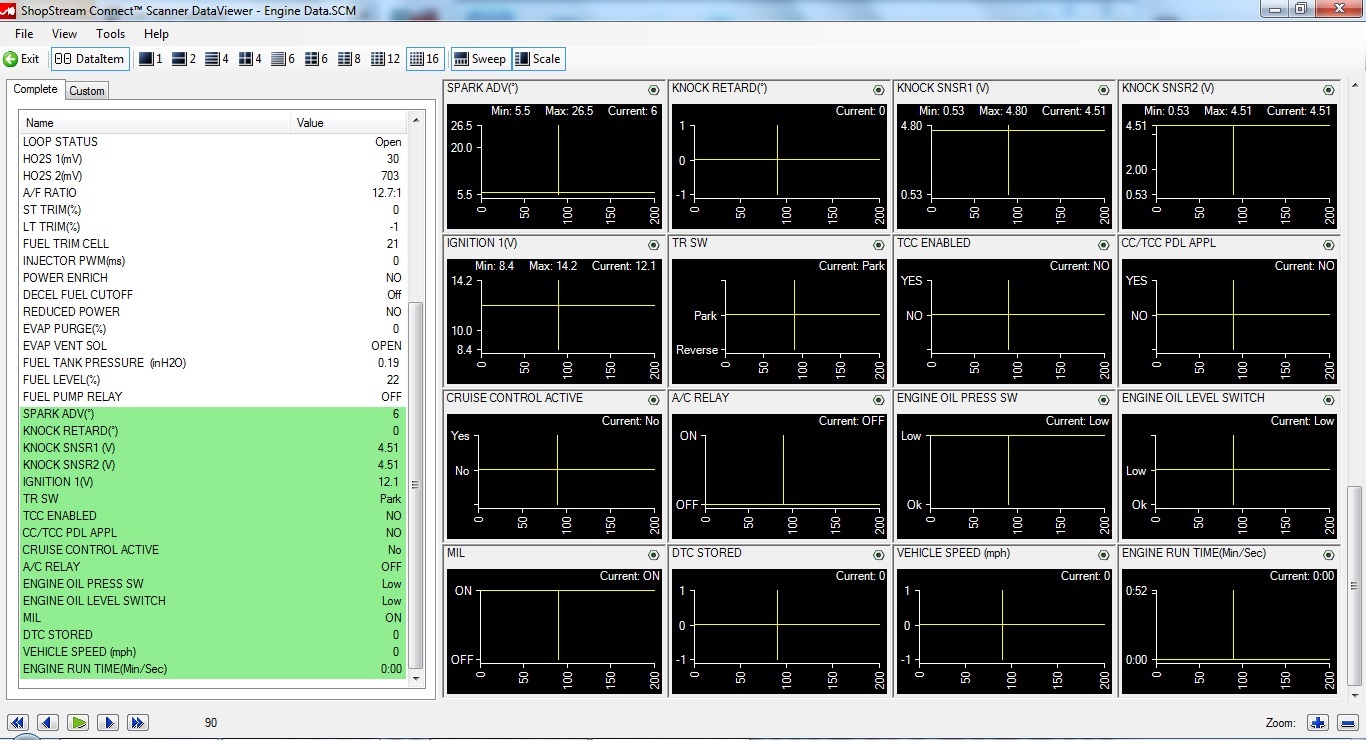This screenshot has height=740, width=1366.
Task: Open the View menu
Action: [64, 34]
